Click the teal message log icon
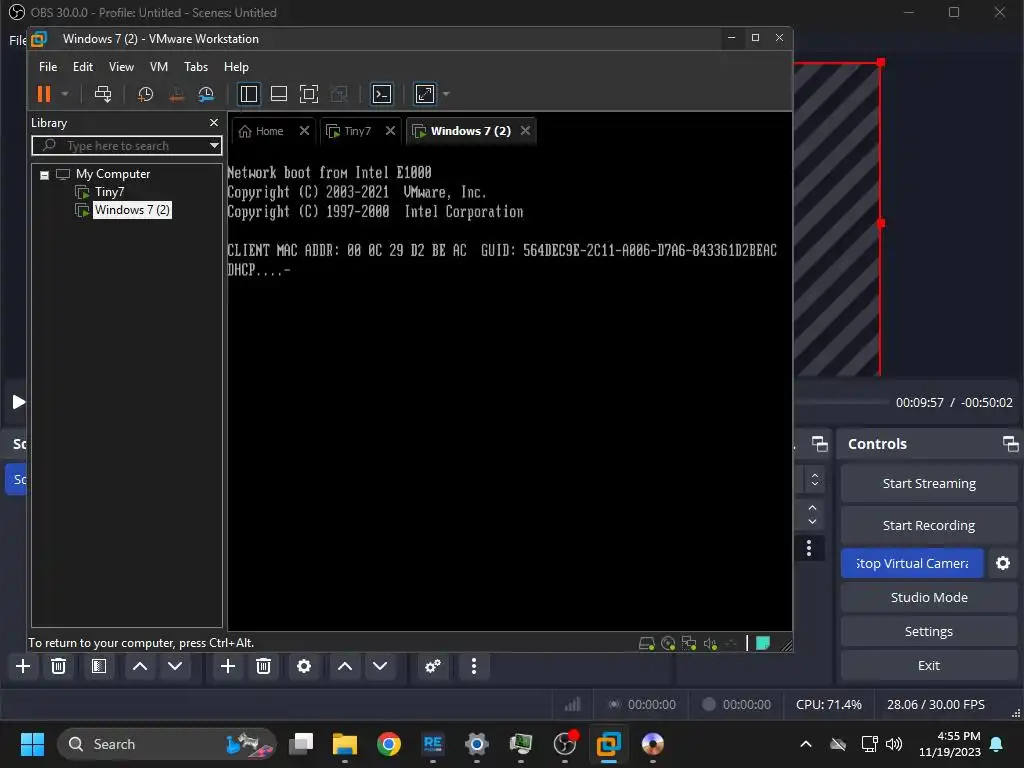Image resolution: width=1024 pixels, height=768 pixels. pyautogui.click(x=763, y=643)
